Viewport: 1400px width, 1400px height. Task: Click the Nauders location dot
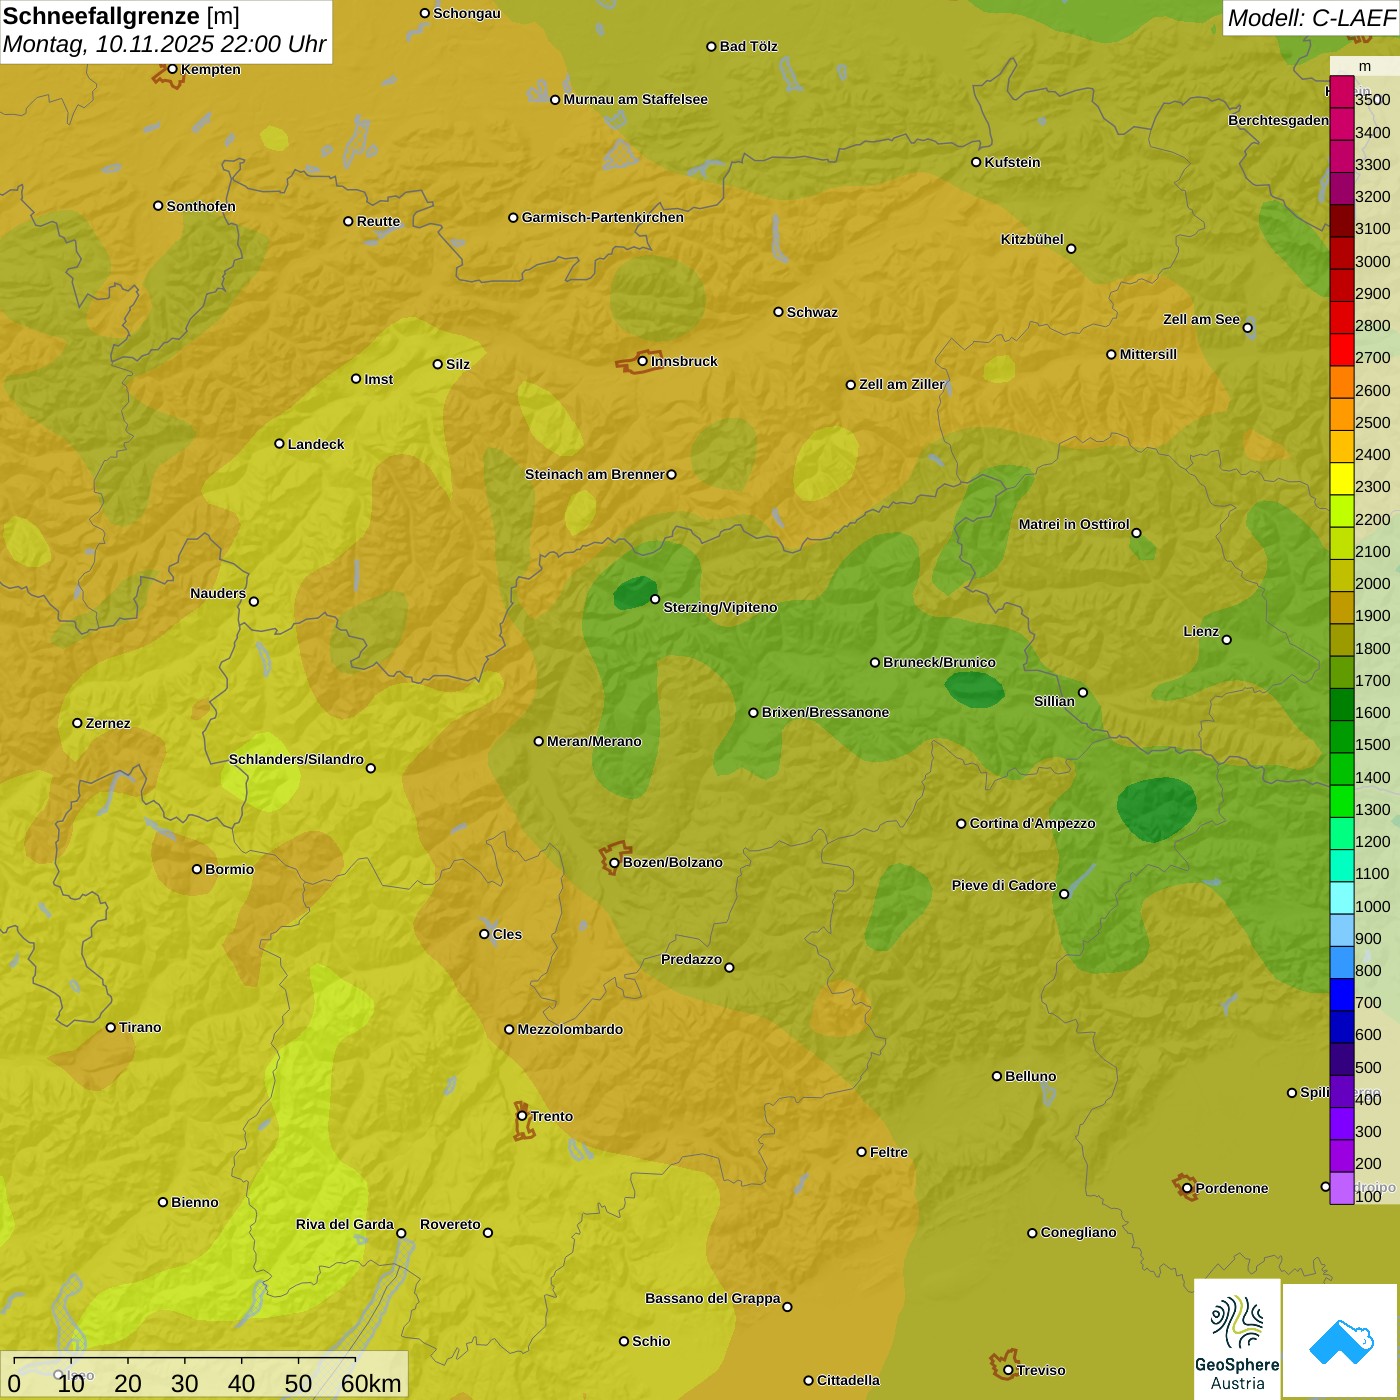[x=254, y=601]
